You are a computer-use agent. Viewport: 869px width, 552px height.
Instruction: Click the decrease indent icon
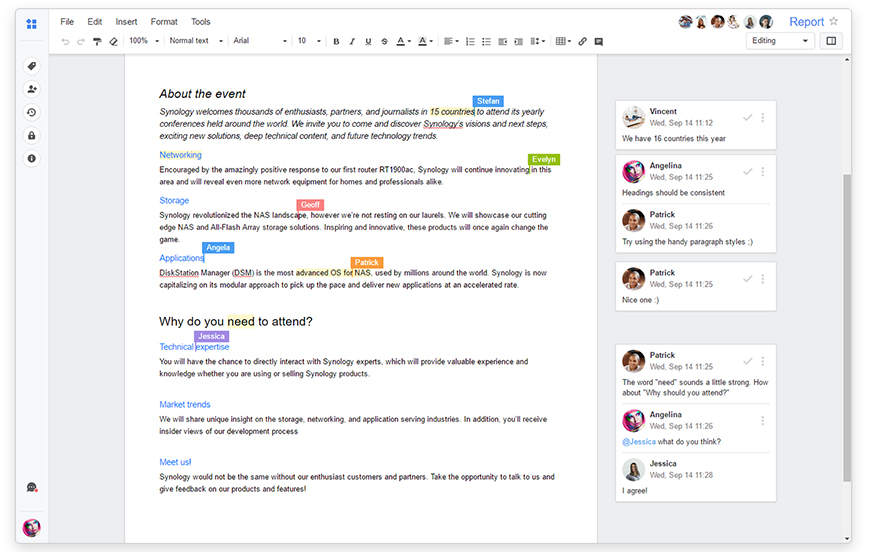502,42
